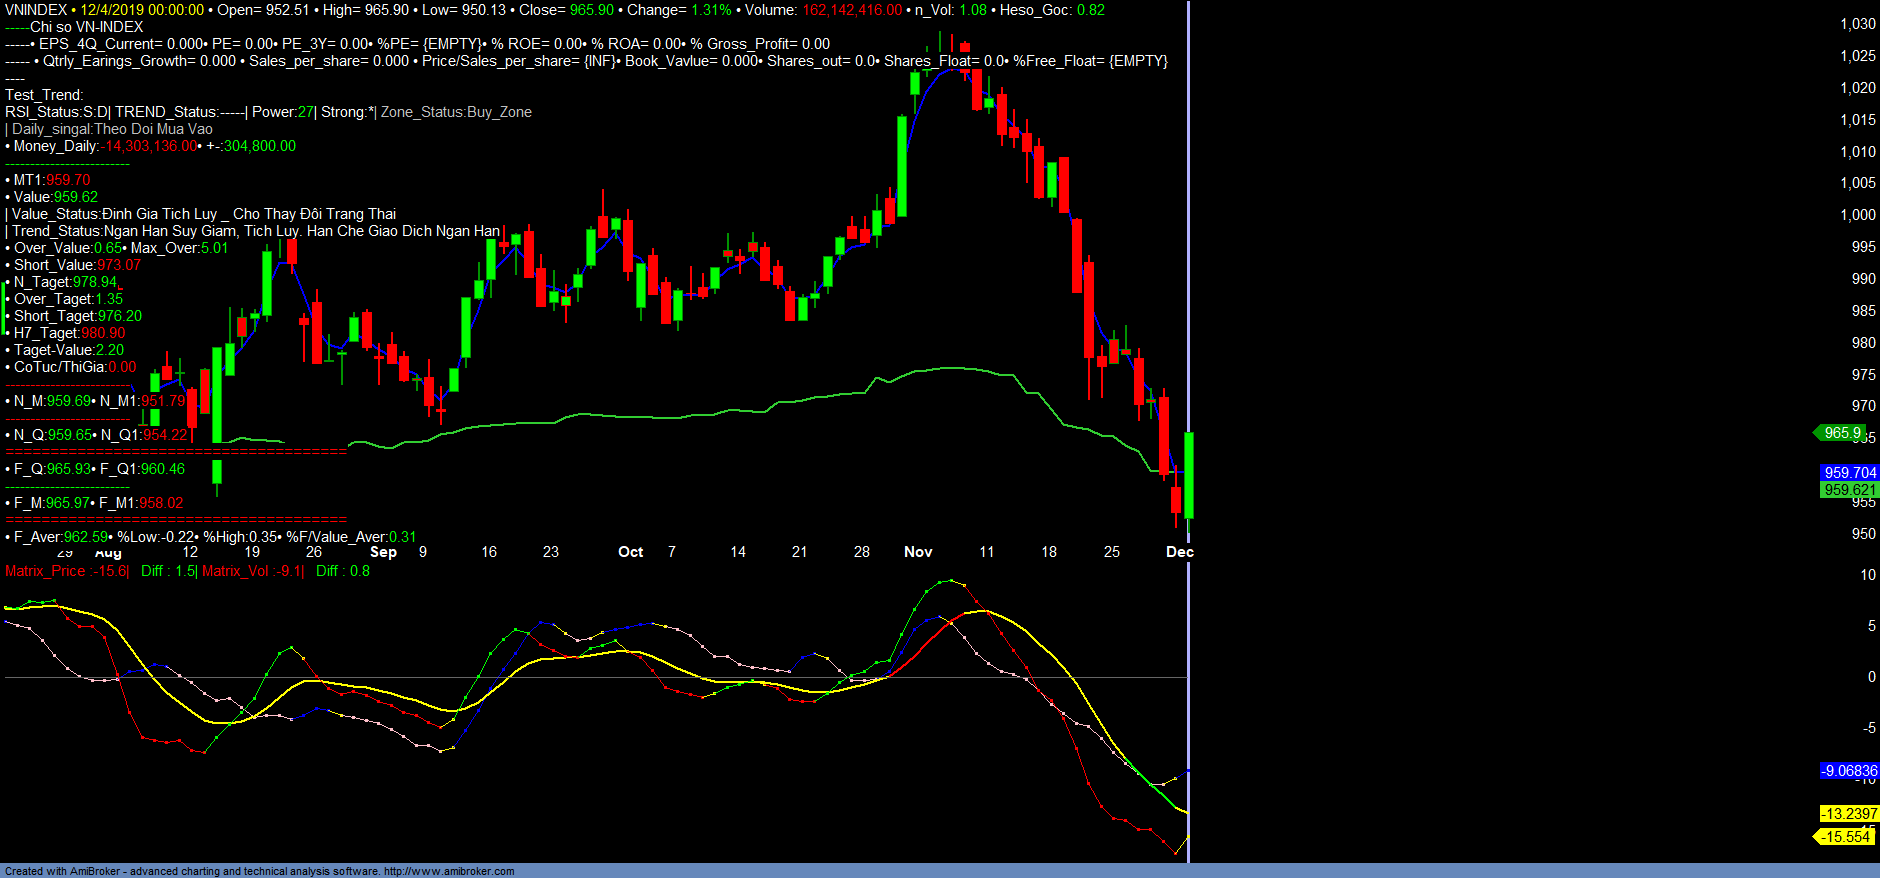Viewport: 1880px width, 878px height.
Task: Click the 1,030 label on price axis
Action: (x=1858, y=24)
